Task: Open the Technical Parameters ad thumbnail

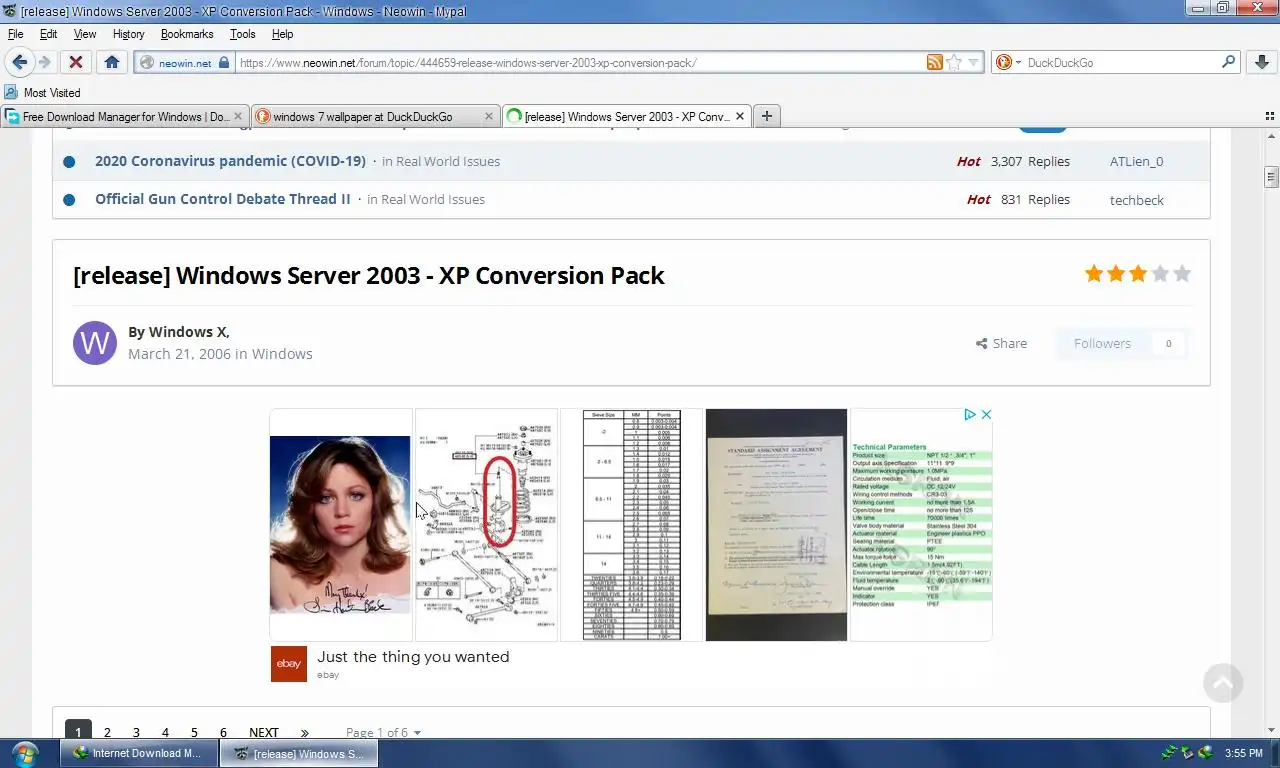Action: click(x=921, y=524)
